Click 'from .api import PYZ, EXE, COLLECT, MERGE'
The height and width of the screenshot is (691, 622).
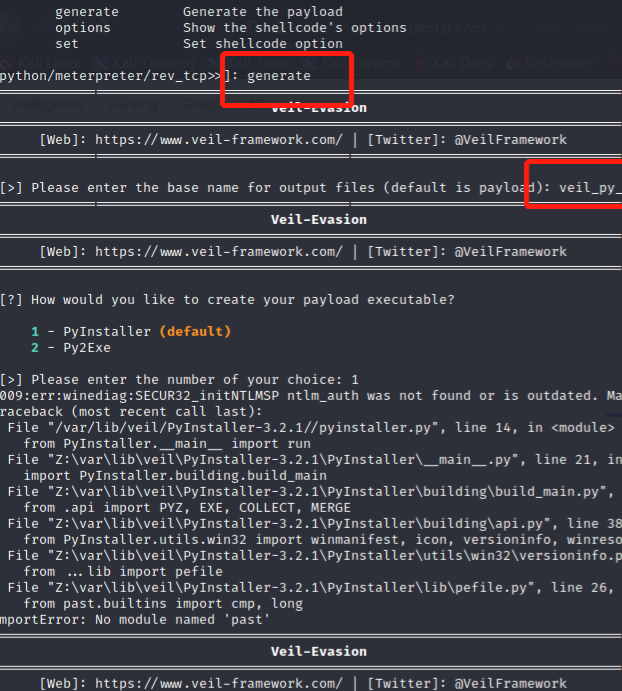[x=187, y=508]
